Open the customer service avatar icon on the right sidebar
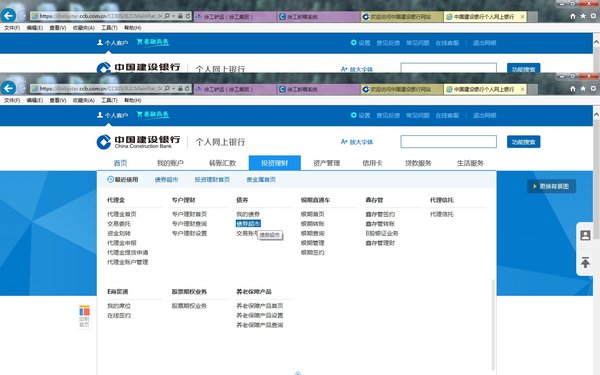Image resolution: width=600 pixels, height=375 pixels. (x=585, y=235)
